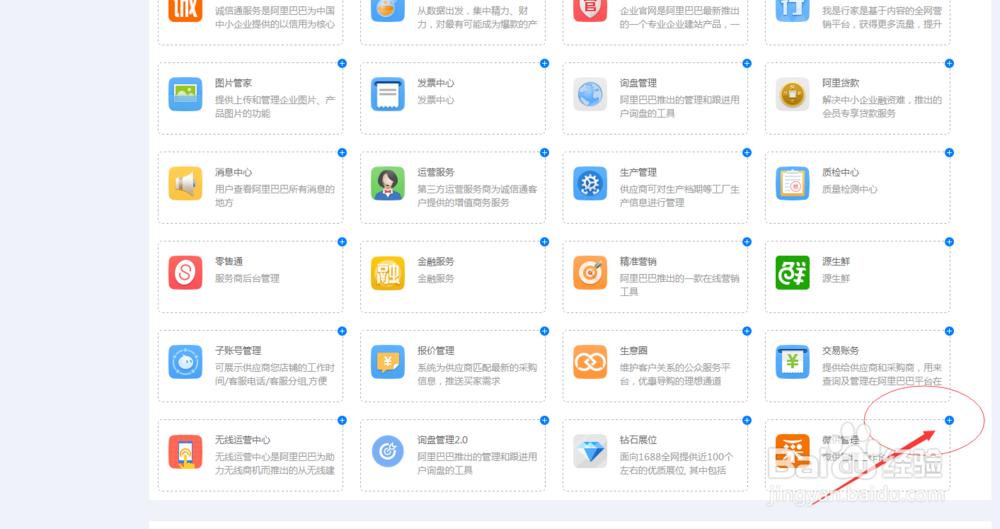Open the 消息中心 megaphone icon
Screen dimensions: 1000x529
pyautogui.click(x=185, y=183)
